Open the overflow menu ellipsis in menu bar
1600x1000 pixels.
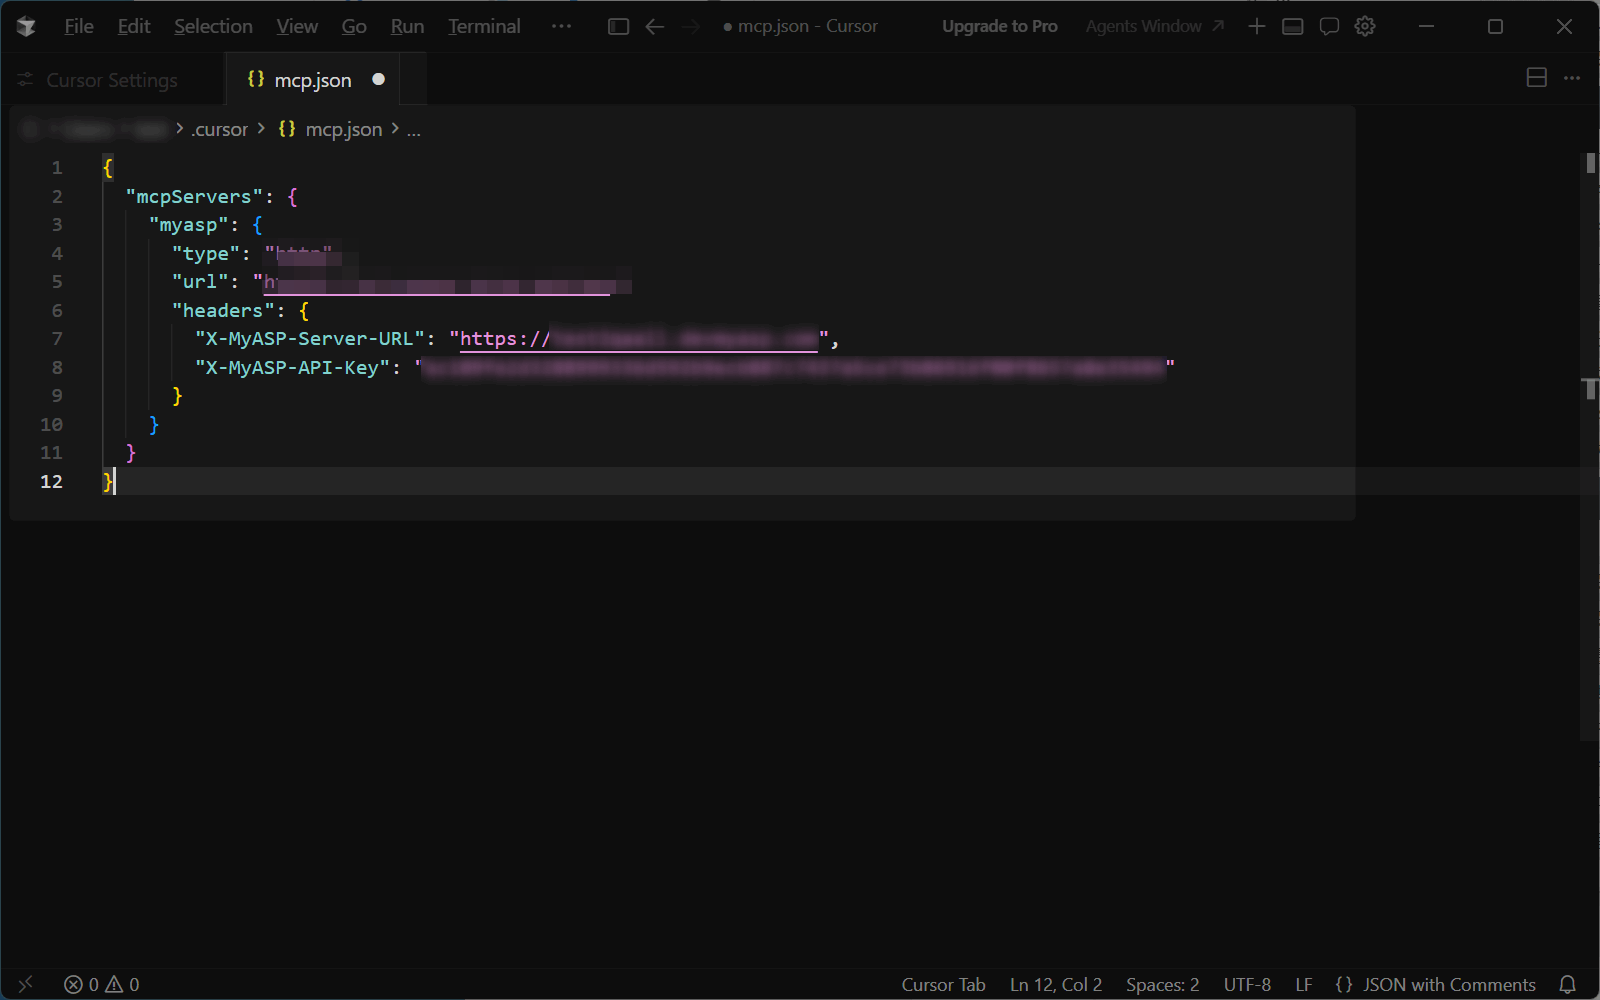(561, 27)
